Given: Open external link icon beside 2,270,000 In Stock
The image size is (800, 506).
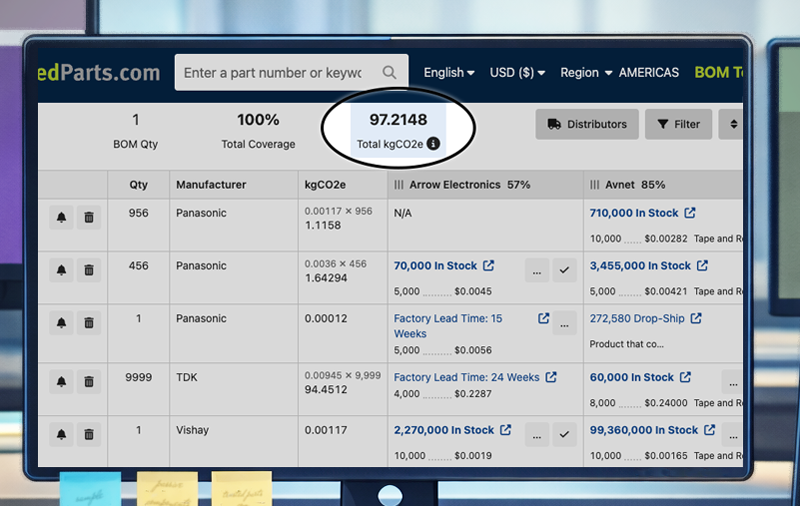Looking at the screenshot, I should [506, 430].
